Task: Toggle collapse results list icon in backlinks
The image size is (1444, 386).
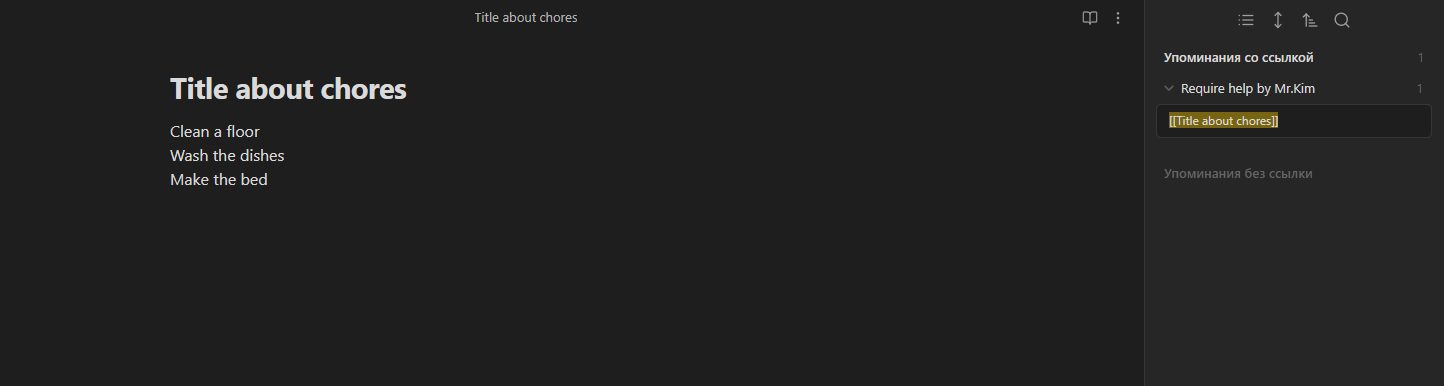Action: click(1246, 20)
